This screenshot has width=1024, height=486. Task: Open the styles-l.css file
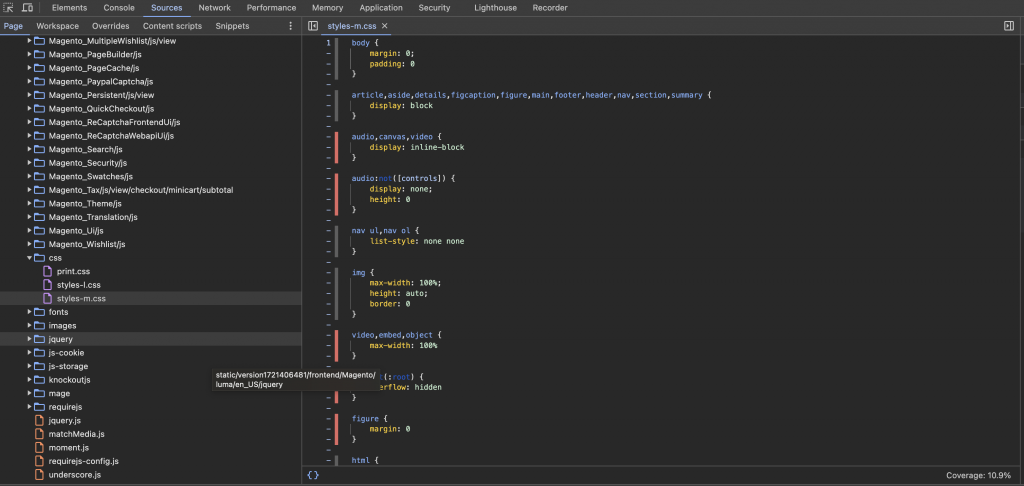pos(80,285)
